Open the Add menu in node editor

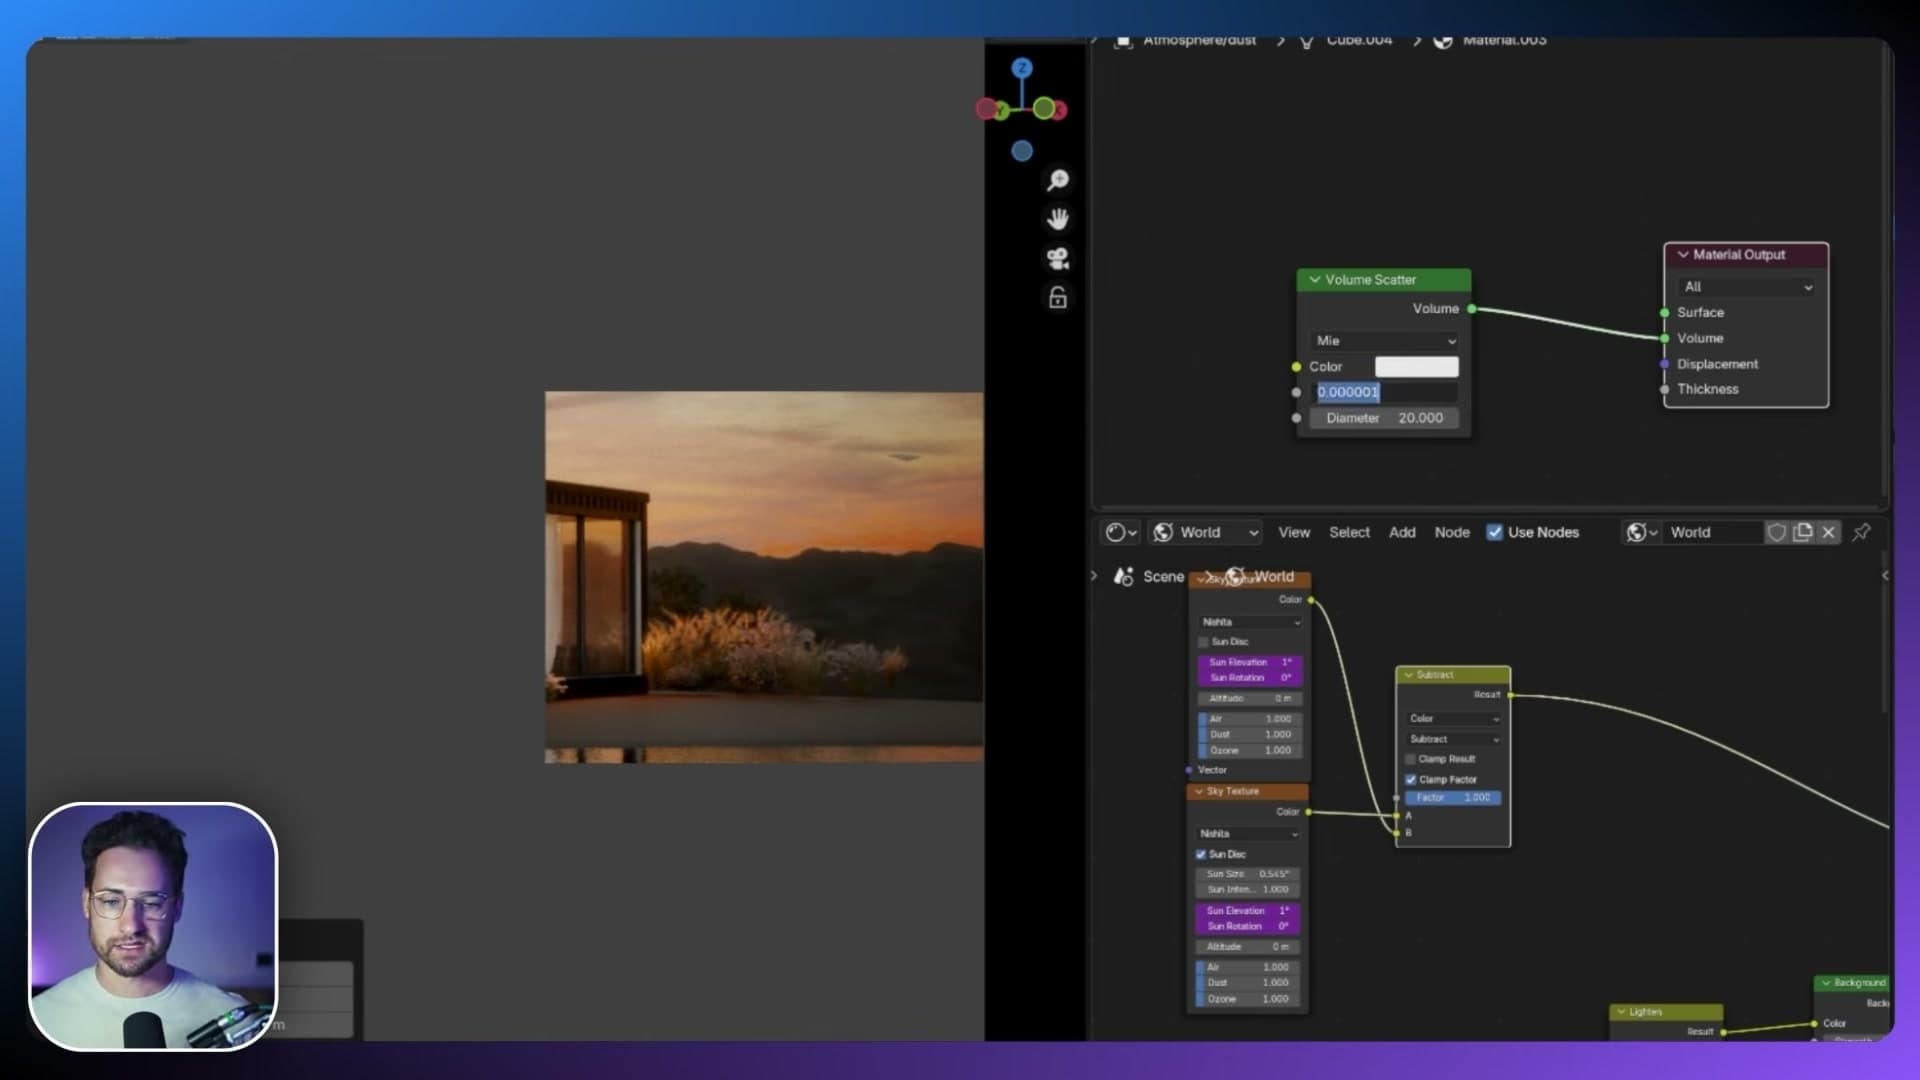1402,533
